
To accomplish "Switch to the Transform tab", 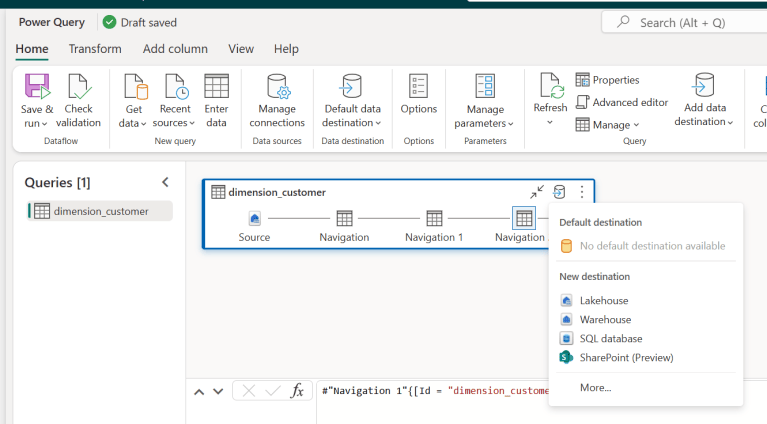I will point(95,49).
